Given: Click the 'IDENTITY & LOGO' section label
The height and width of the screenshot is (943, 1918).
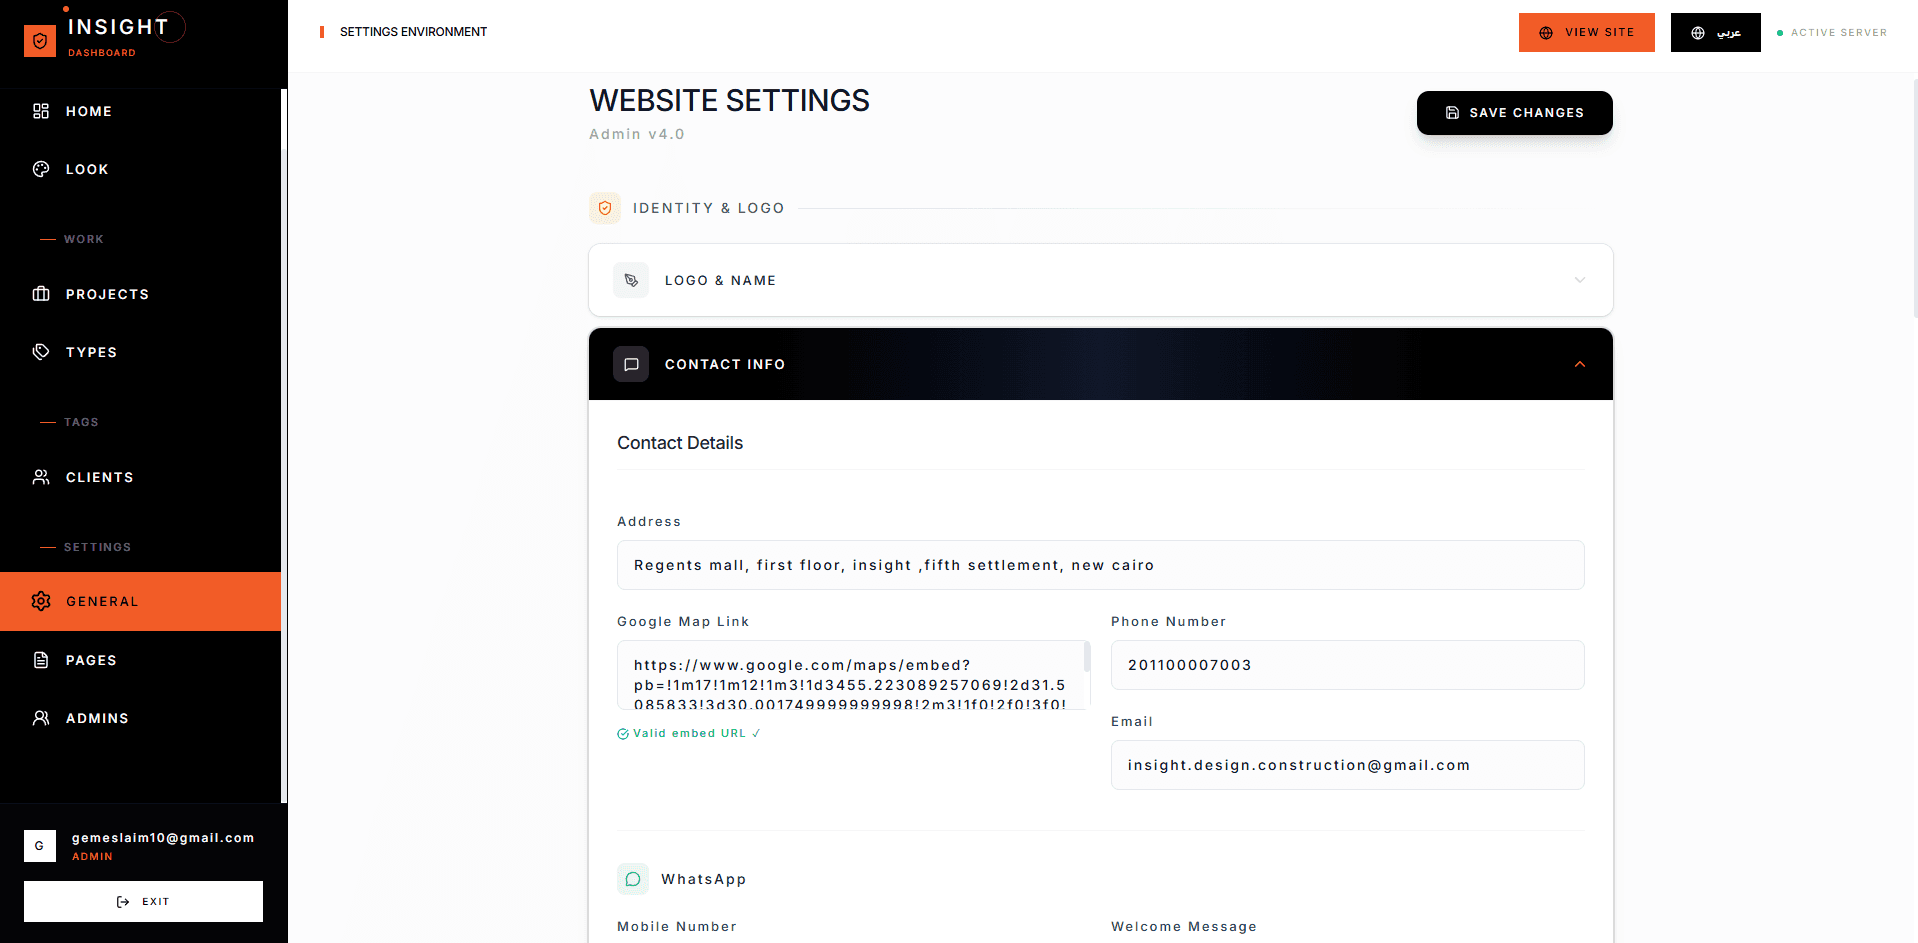Looking at the screenshot, I should 708,208.
